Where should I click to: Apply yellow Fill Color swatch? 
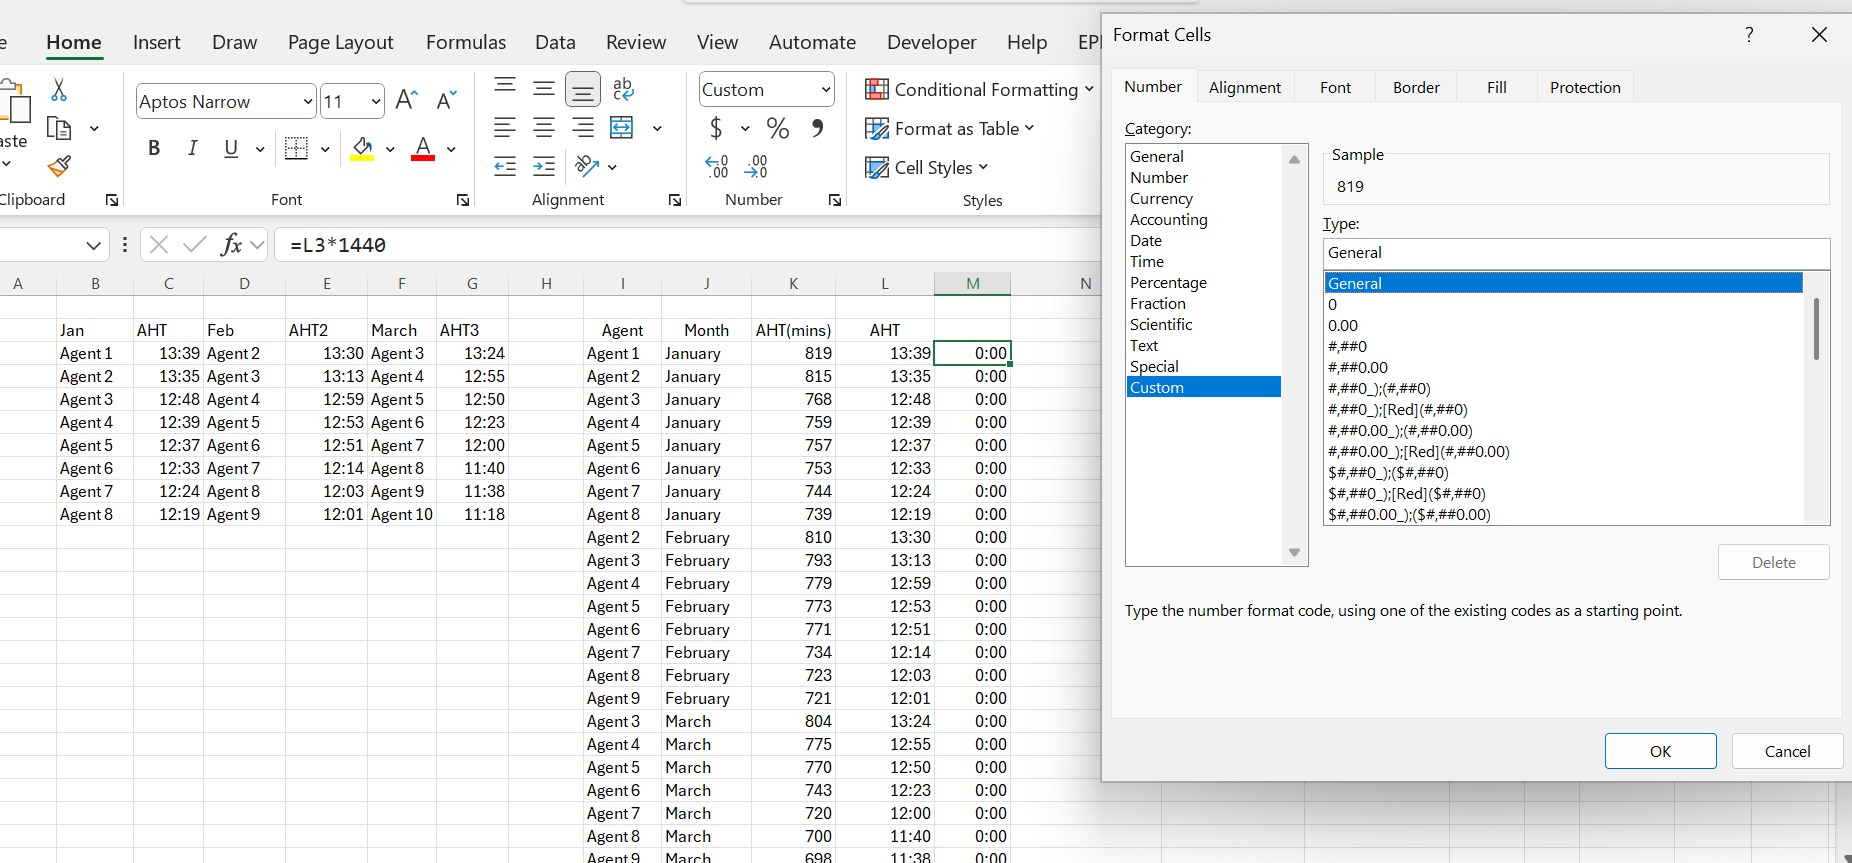(362, 149)
